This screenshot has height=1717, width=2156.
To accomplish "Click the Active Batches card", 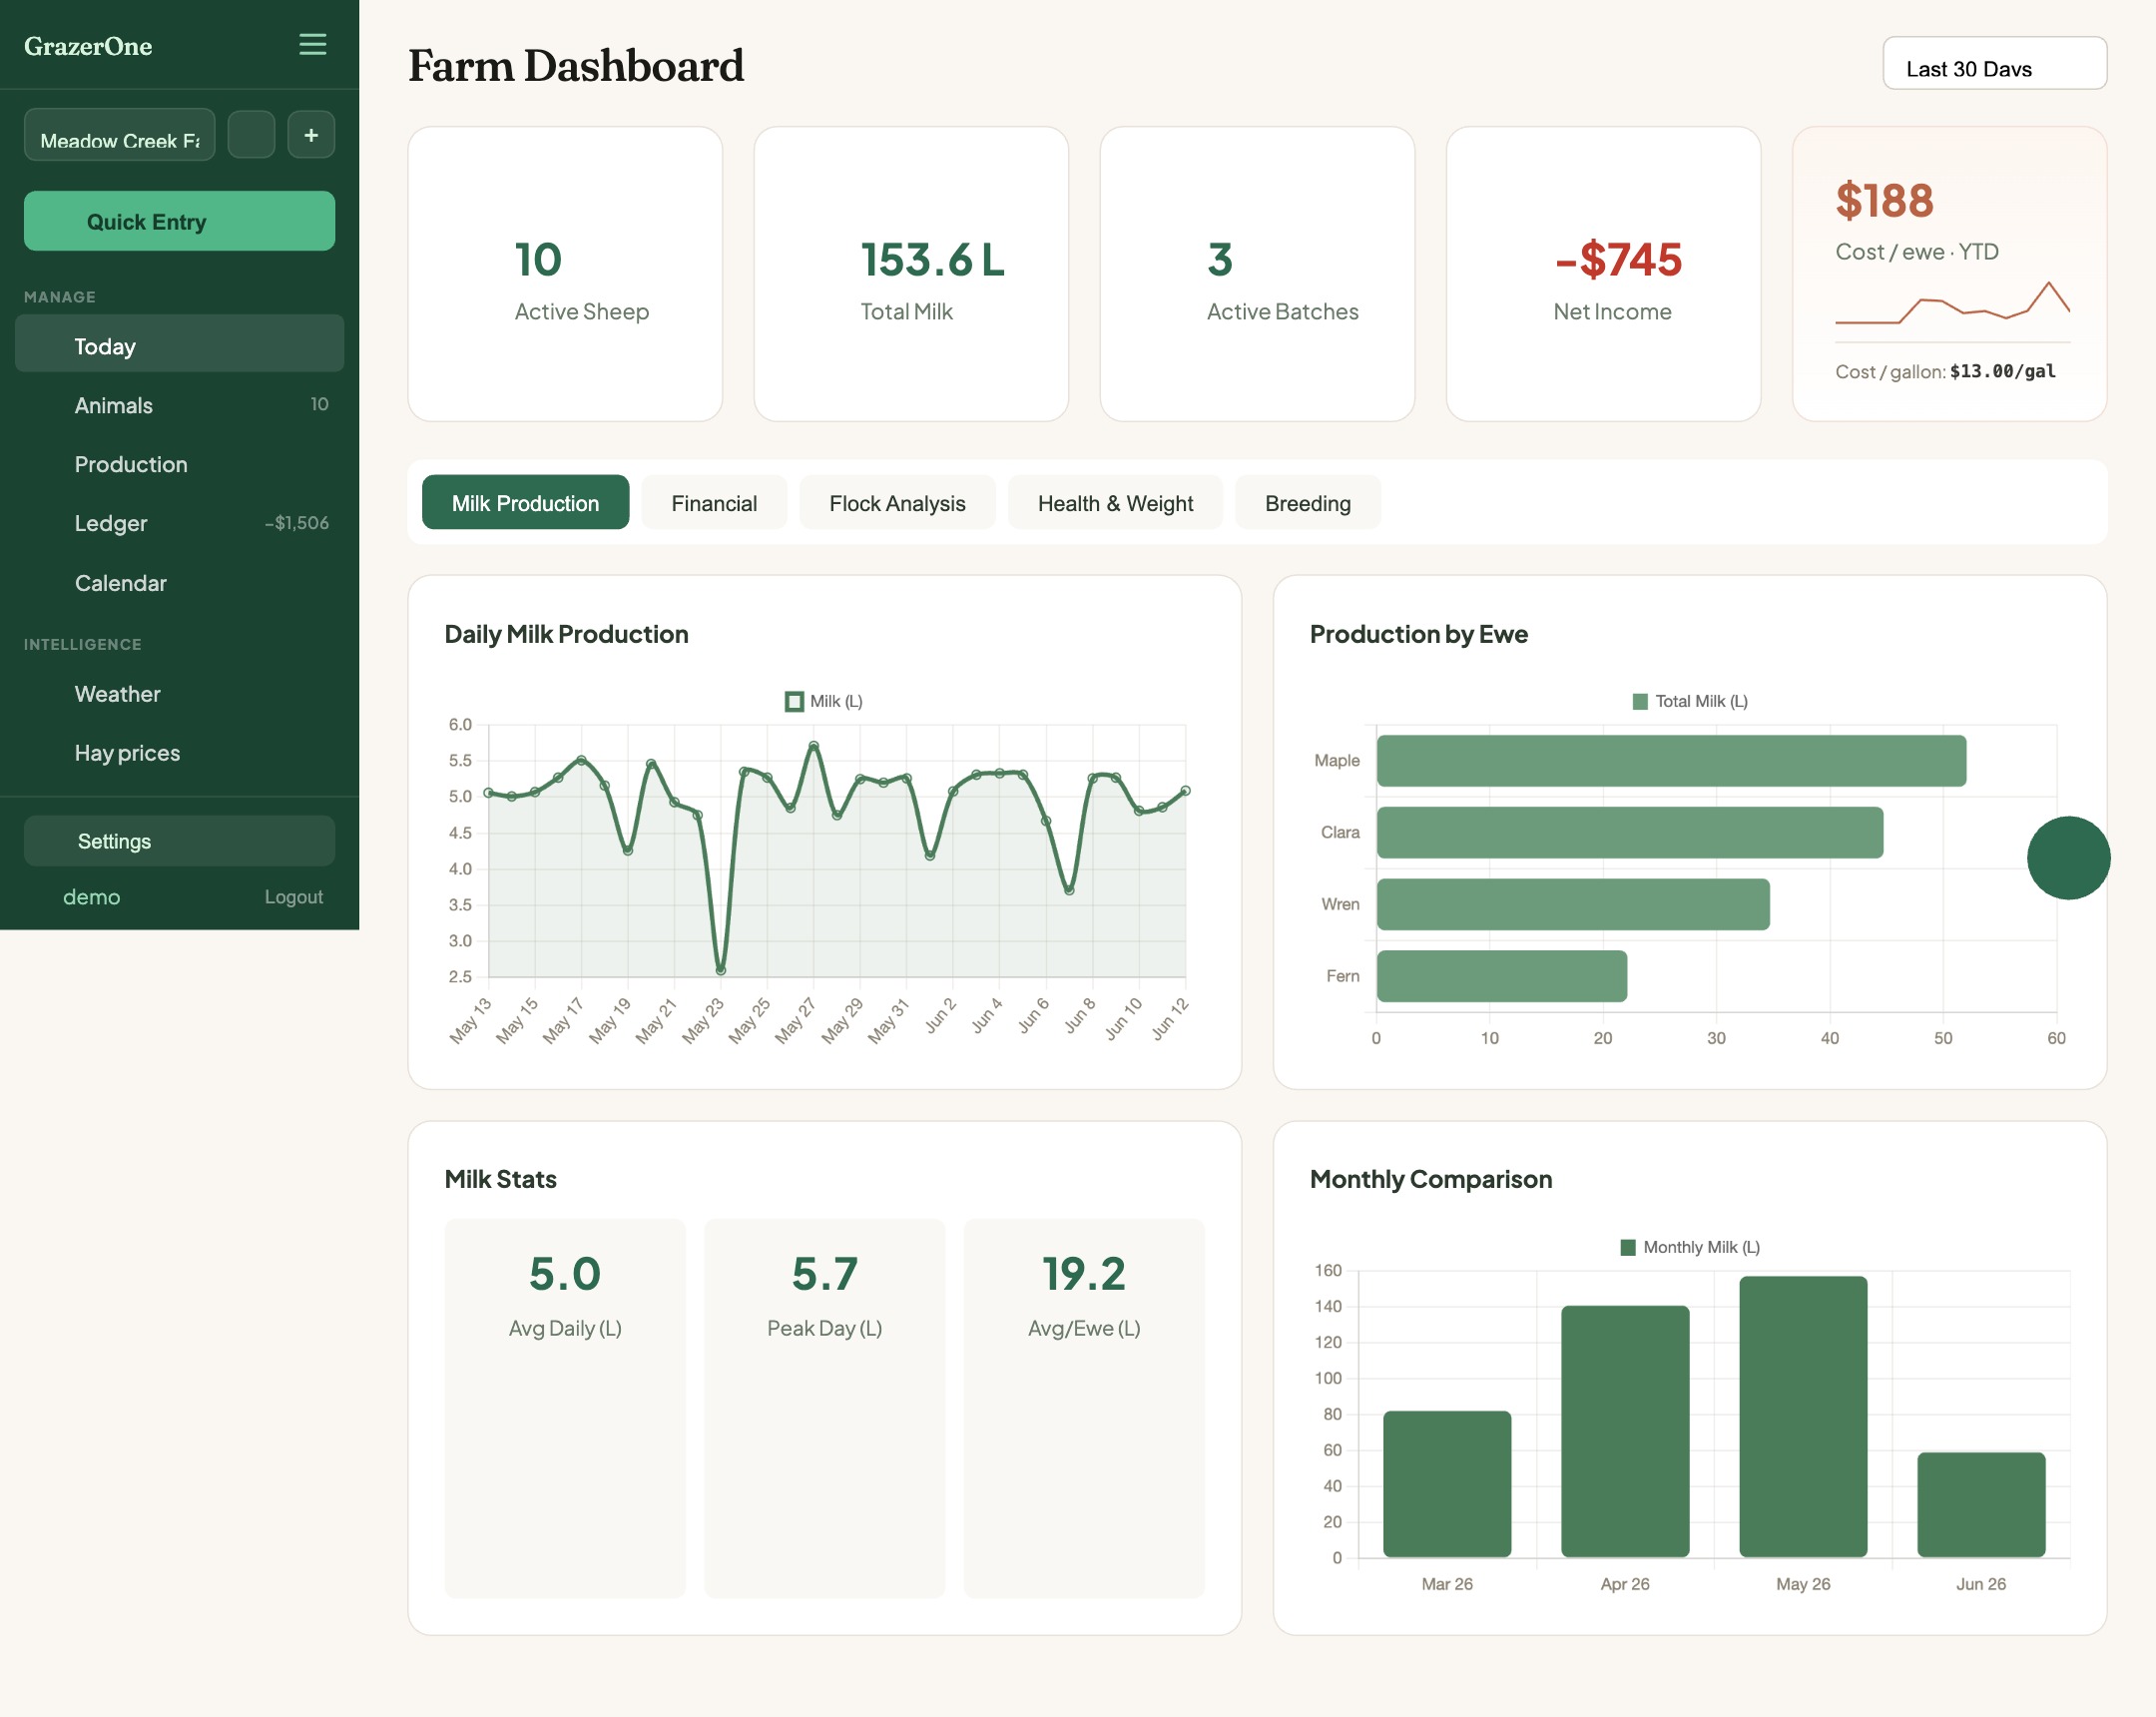I will (1257, 274).
